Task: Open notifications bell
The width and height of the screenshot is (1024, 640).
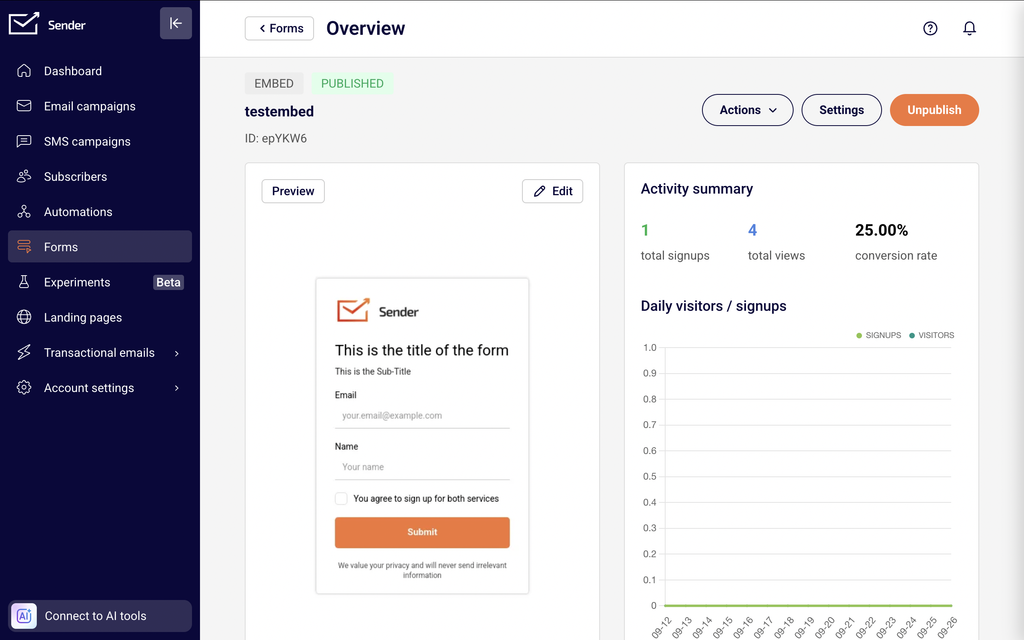Action: click(x=970, y=28)
